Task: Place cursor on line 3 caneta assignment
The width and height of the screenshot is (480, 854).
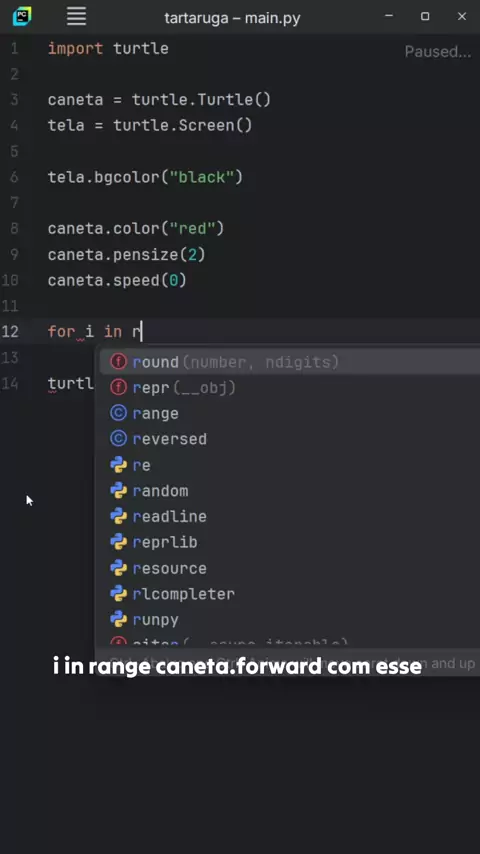Action: (x=159, y=100)
